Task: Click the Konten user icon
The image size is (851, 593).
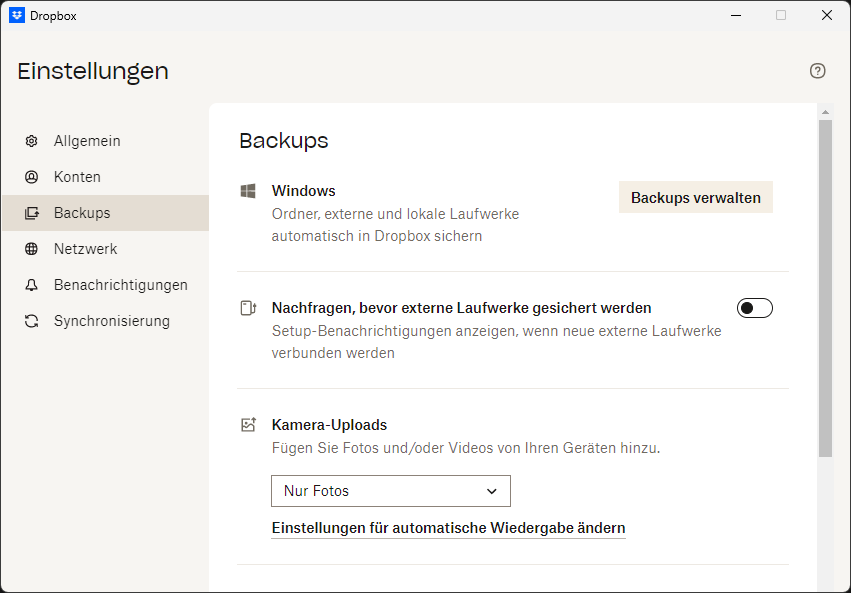Action: point(32,177)
